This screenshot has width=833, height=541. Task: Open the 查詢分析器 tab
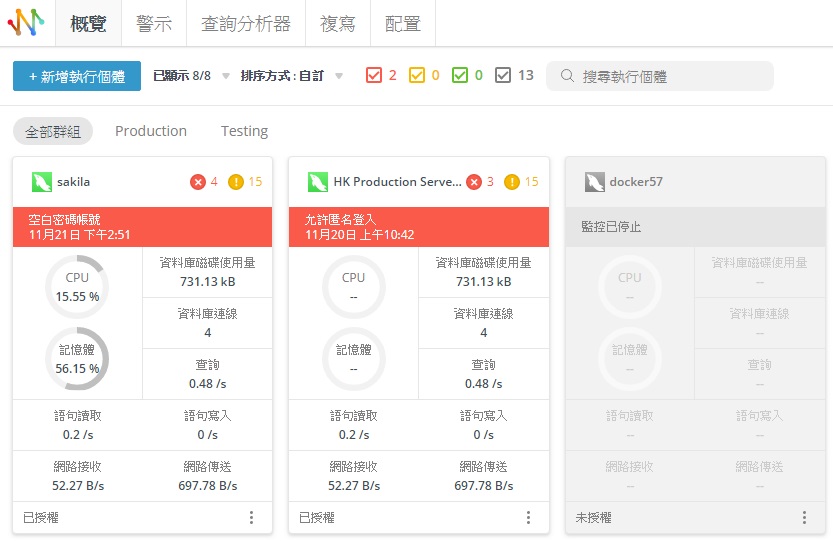[x=245, y=24]
